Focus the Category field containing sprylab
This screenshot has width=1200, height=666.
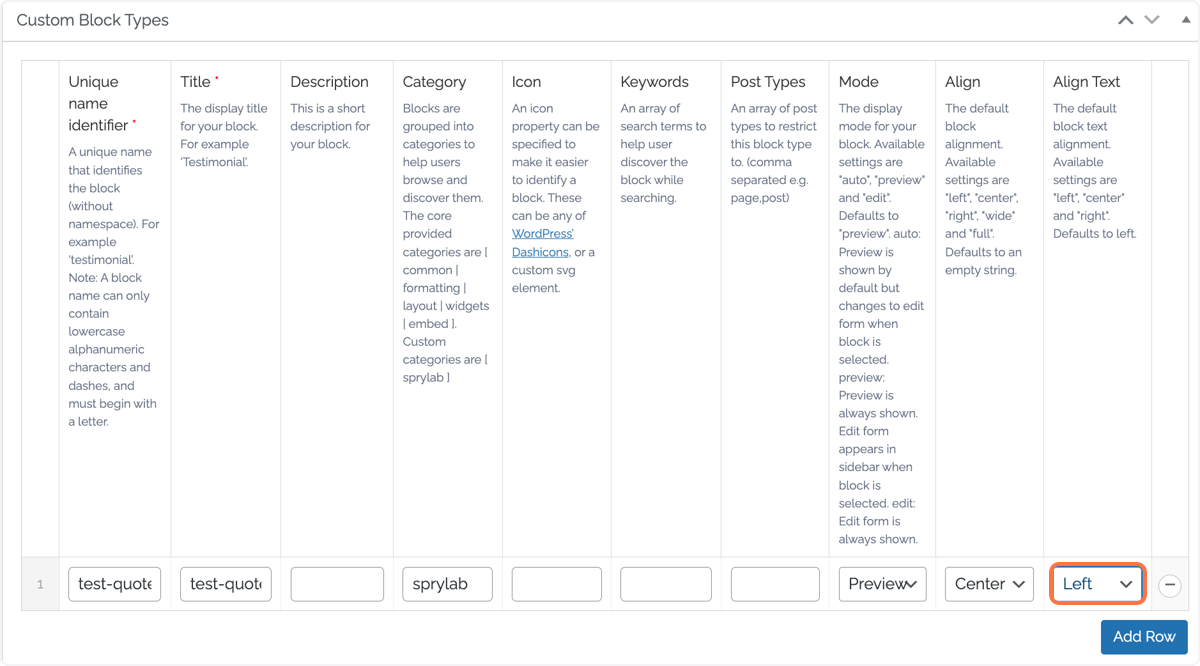pos(447,584)
